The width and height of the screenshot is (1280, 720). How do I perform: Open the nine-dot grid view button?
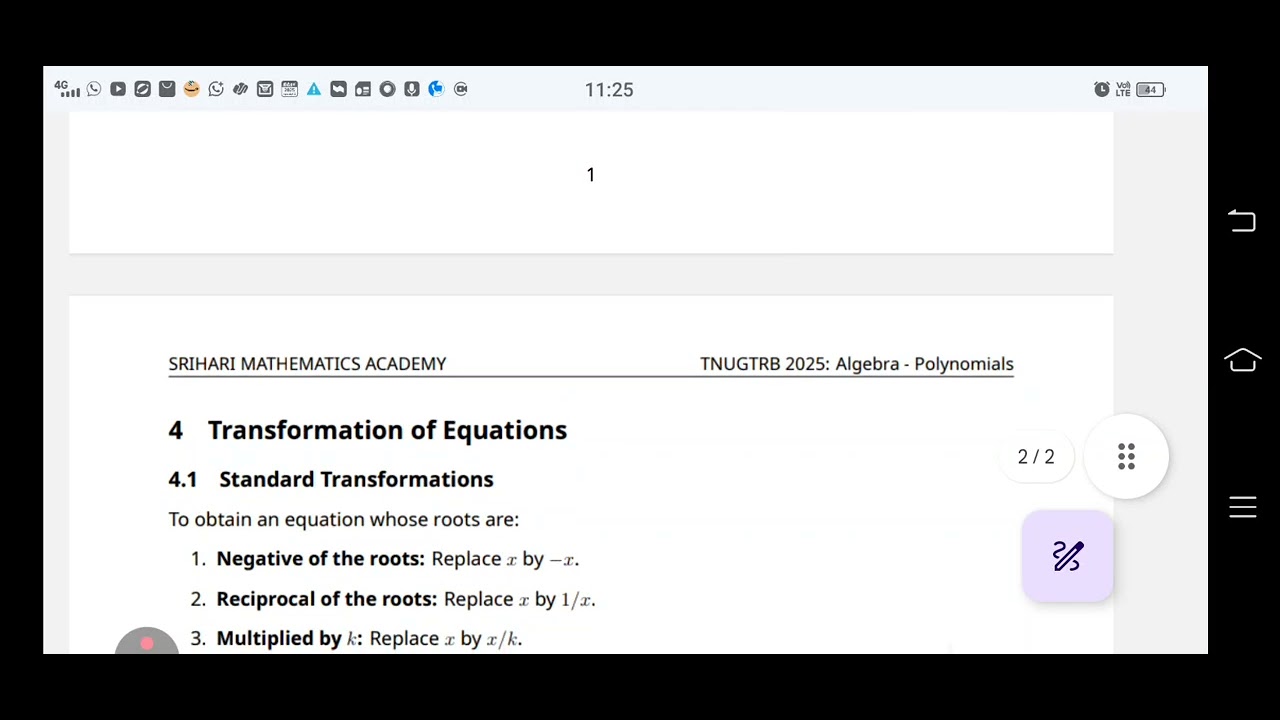1126,456
